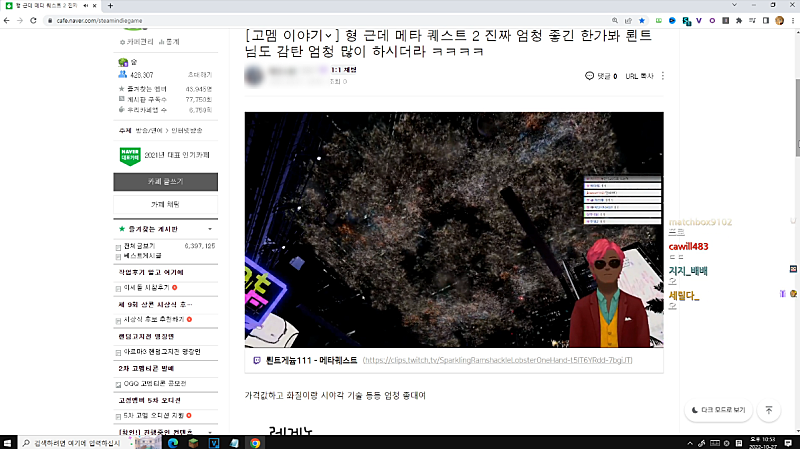Screen dimensions: 800x449
Task: Open the 베스트게시글 best posts board
Action: click(142, 256)
